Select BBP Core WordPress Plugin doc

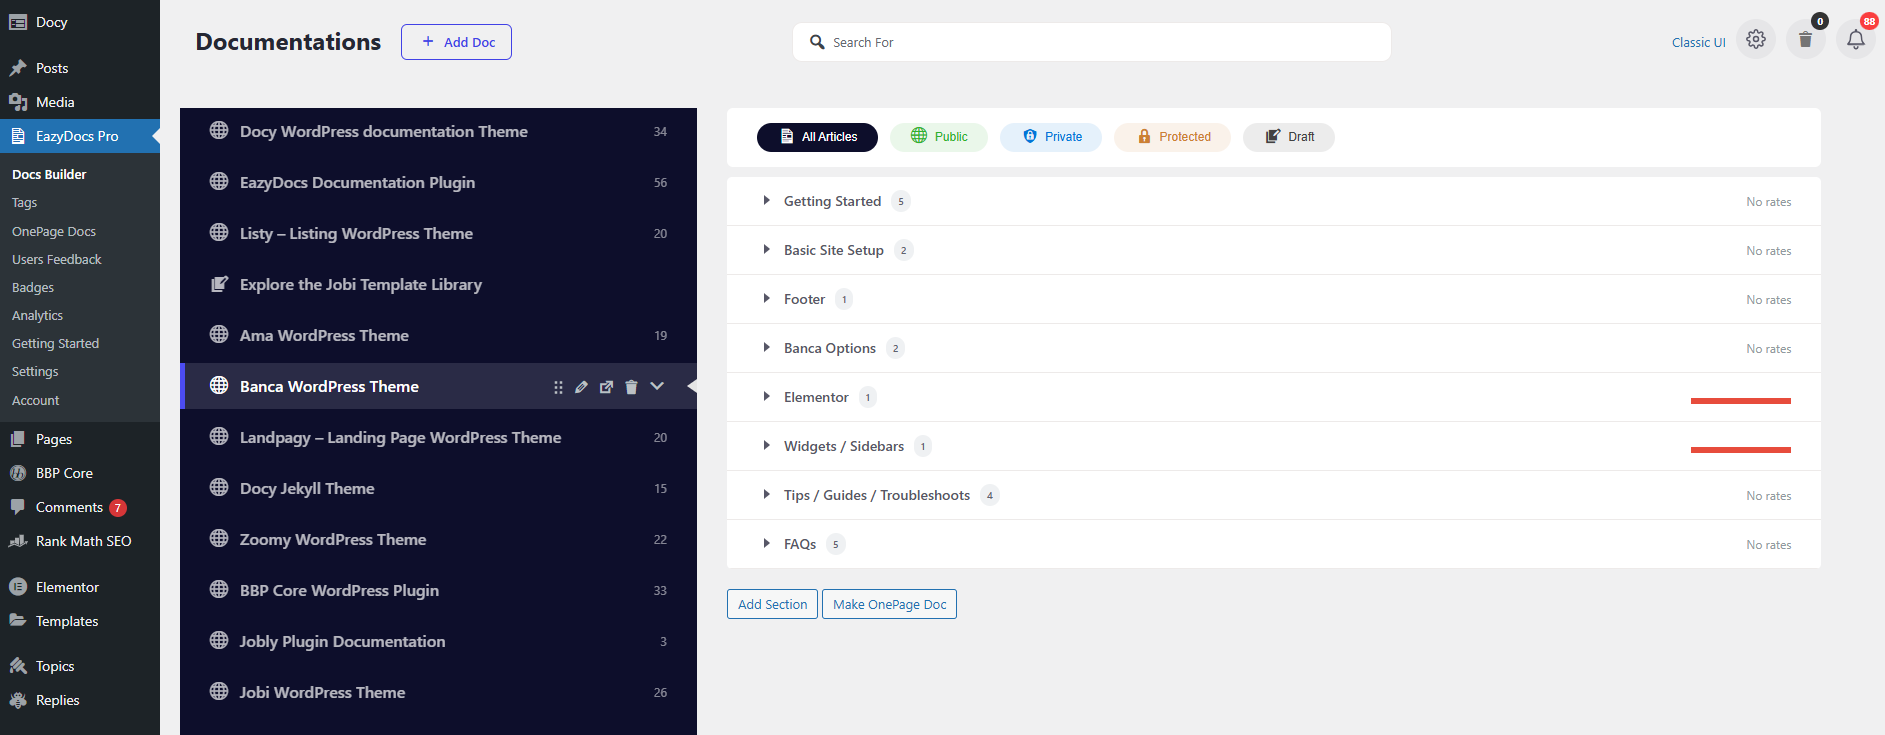pos(438,590)
